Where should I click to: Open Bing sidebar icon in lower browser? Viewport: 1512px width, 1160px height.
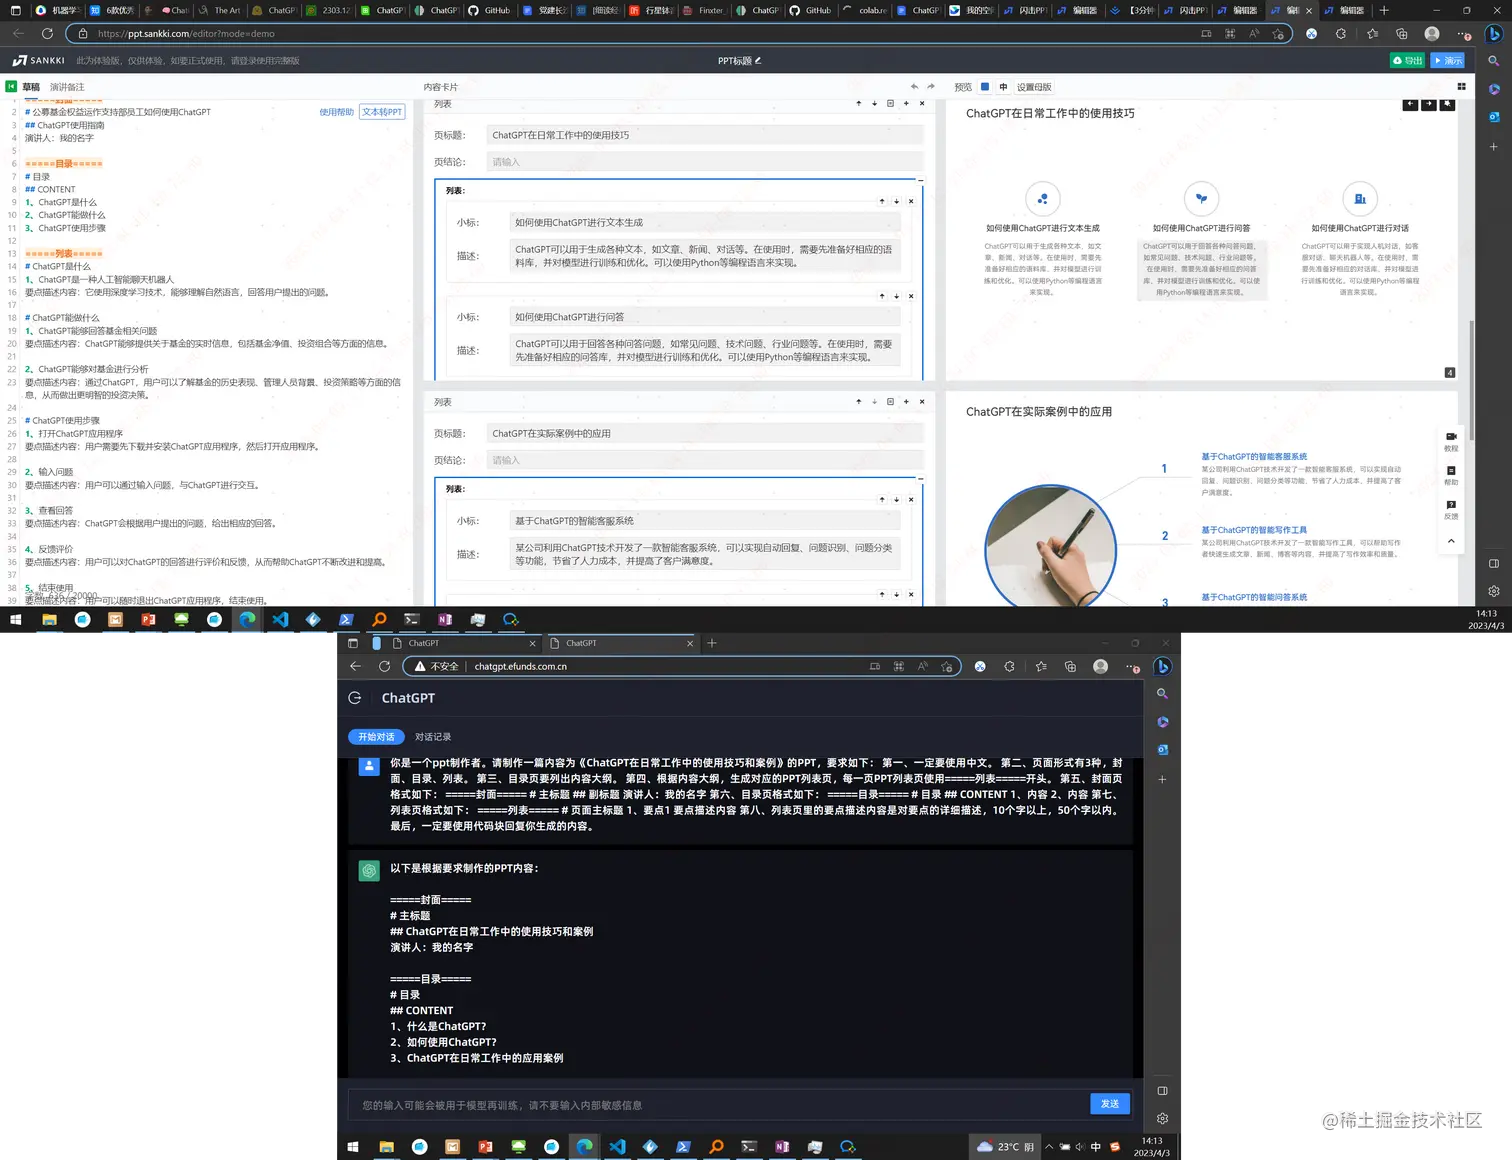(x=1162, y=667)
